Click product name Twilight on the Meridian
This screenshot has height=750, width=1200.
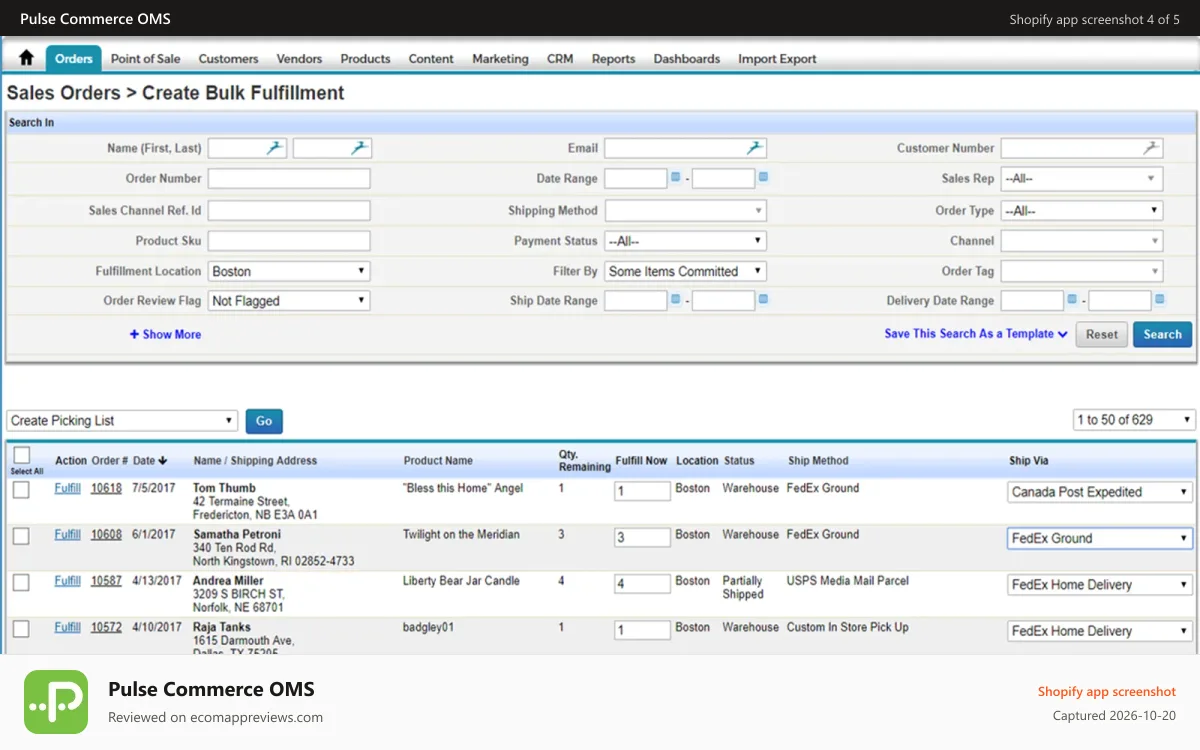tap(461, 534)
